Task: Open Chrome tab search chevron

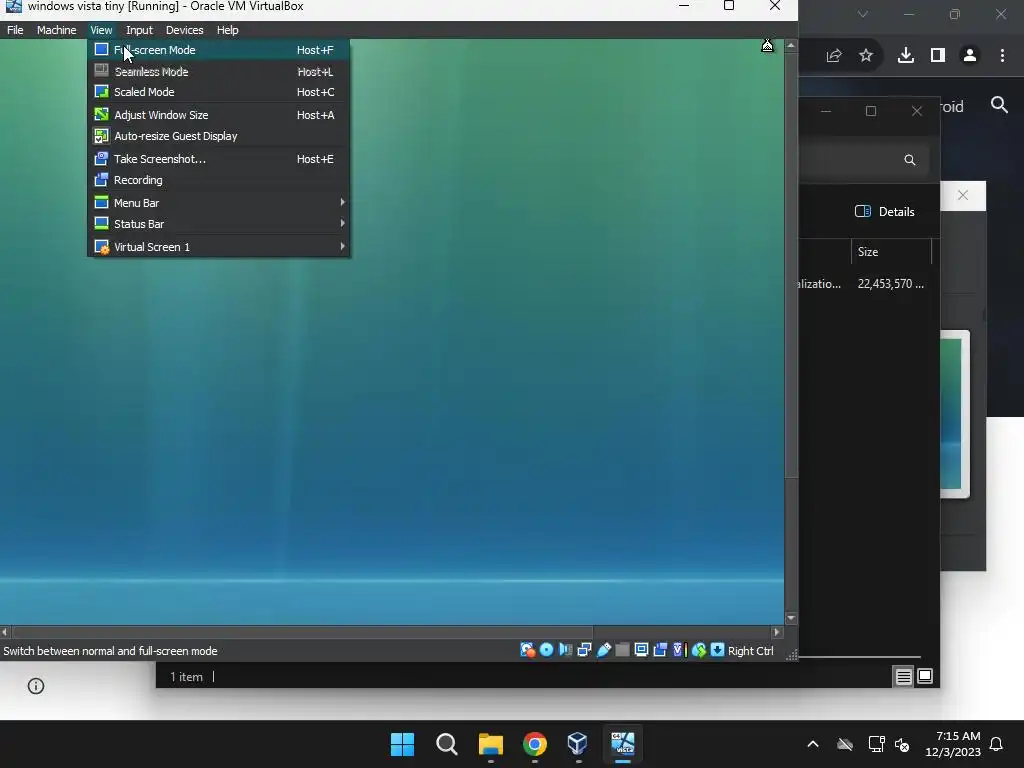Action: (x=863, y=14)
